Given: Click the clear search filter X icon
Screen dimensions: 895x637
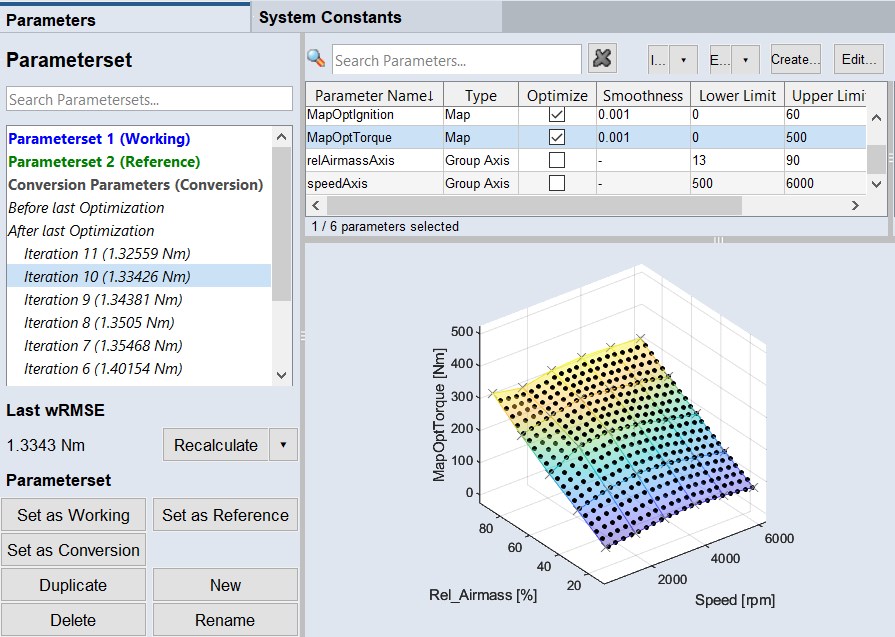Looking at the screenshot, I should (602, 59).
